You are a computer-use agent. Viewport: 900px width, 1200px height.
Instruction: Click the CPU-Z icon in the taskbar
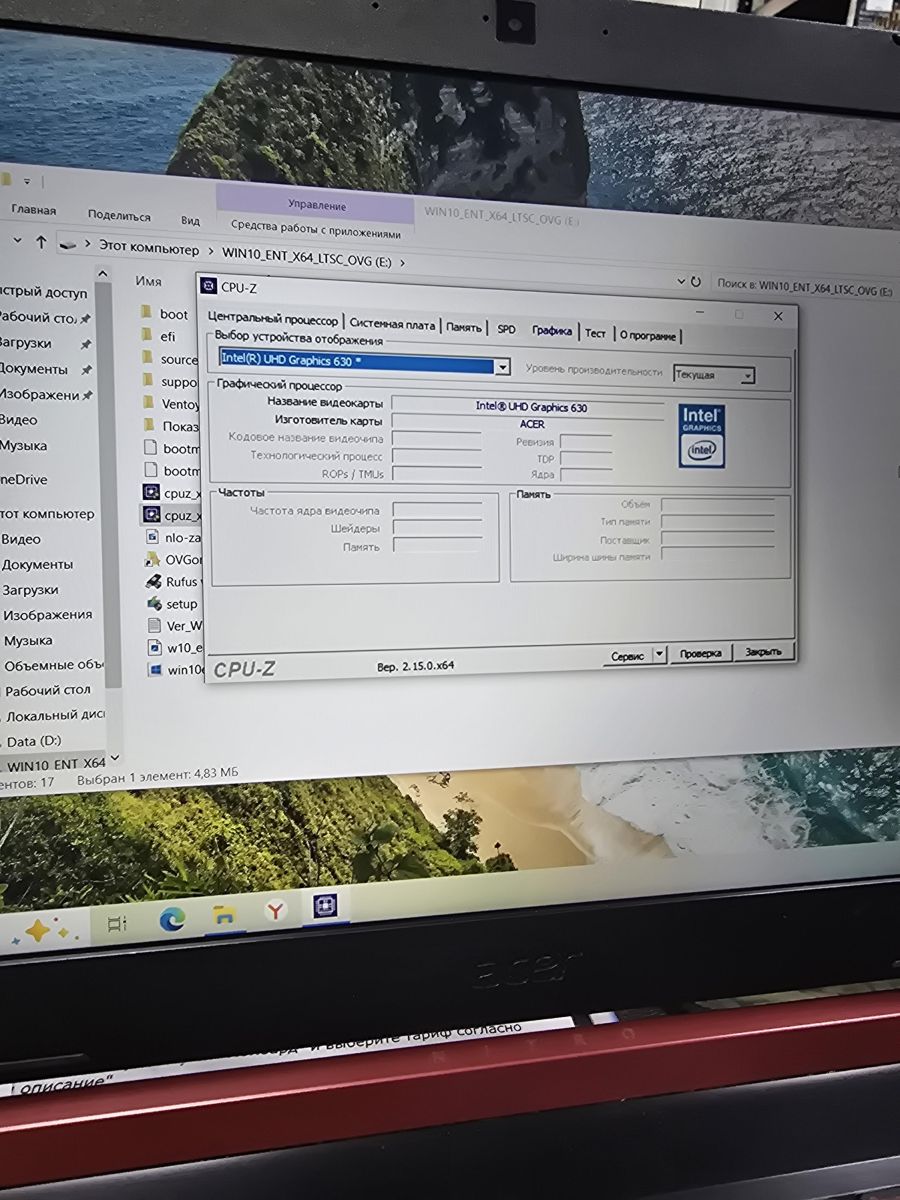pyautogui.click(x=325, y=906)
